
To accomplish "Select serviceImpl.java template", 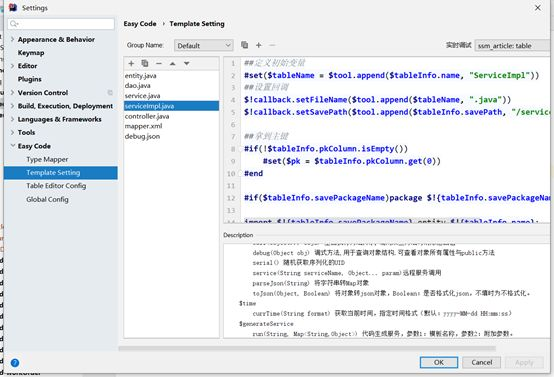I will [171, 106].
